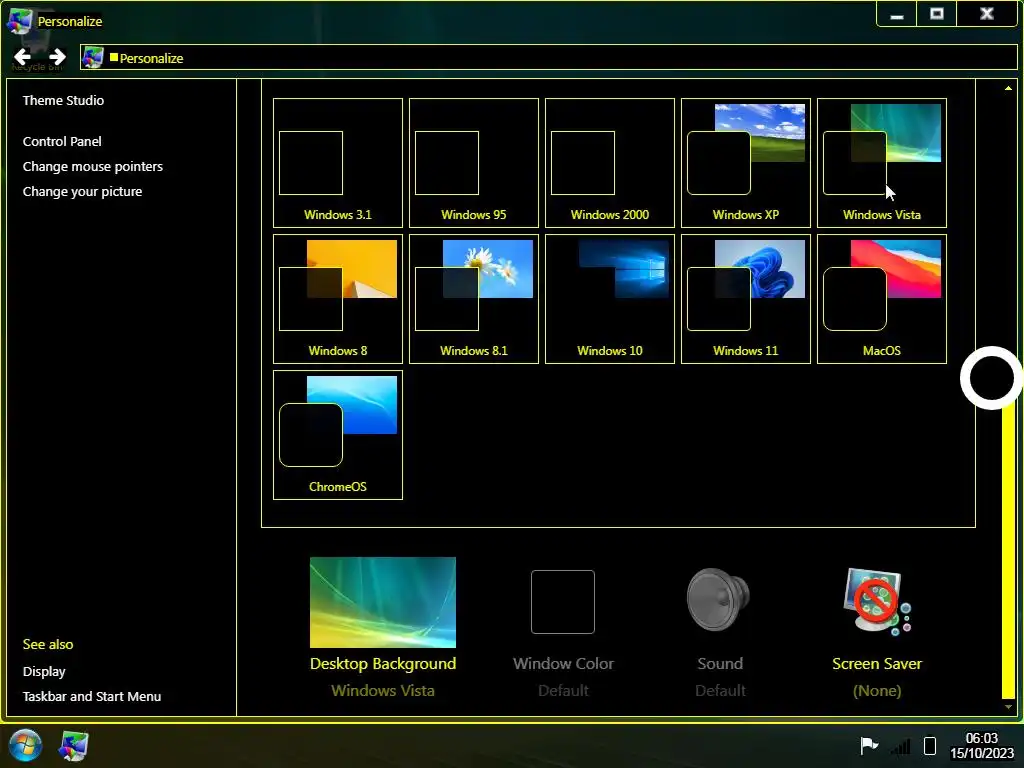Select the Windows 95 theme

pyautogui.click(x=473, y=163)
